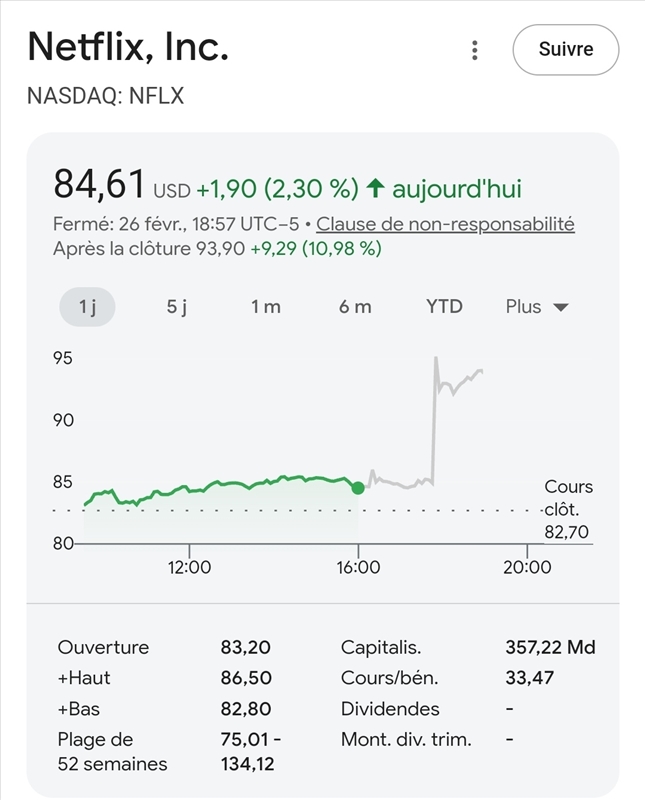Click the Plus dropdown arrow

[x=560, y=308]
